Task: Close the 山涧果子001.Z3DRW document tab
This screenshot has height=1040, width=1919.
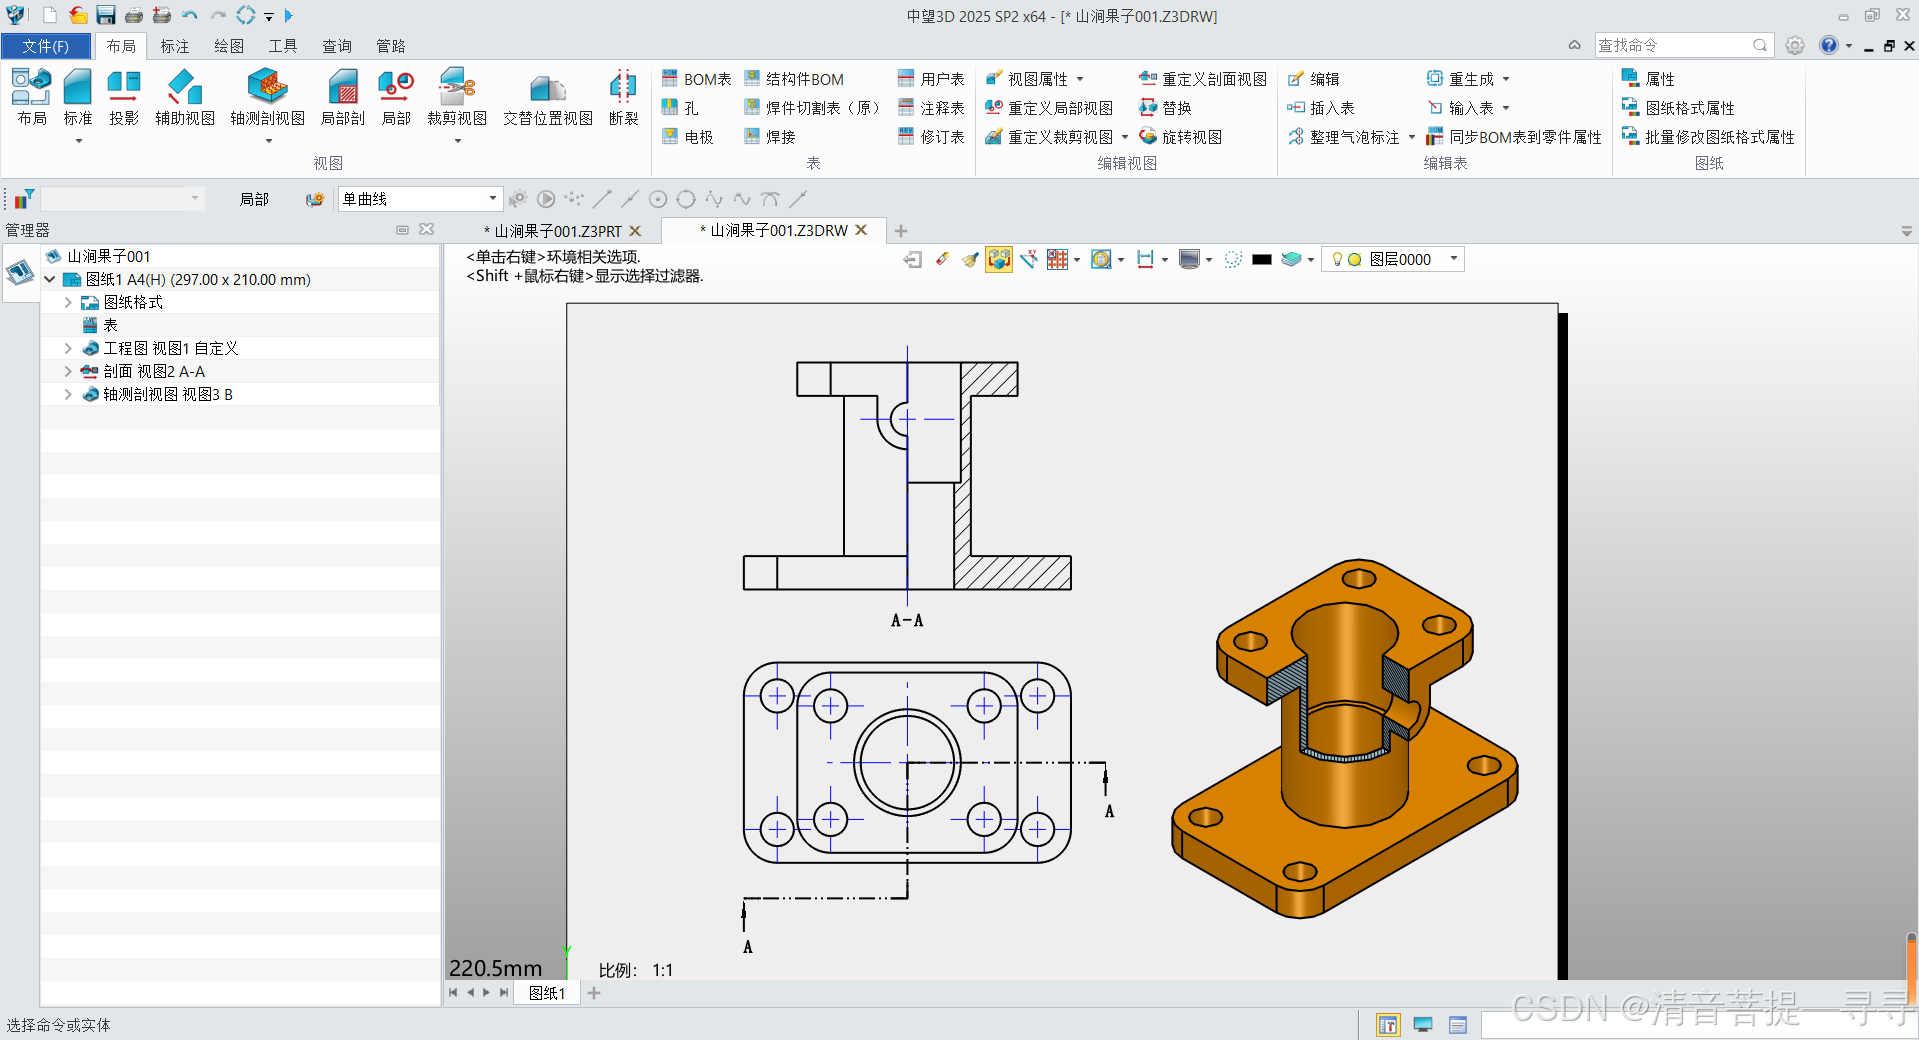Action: point(862,230)
